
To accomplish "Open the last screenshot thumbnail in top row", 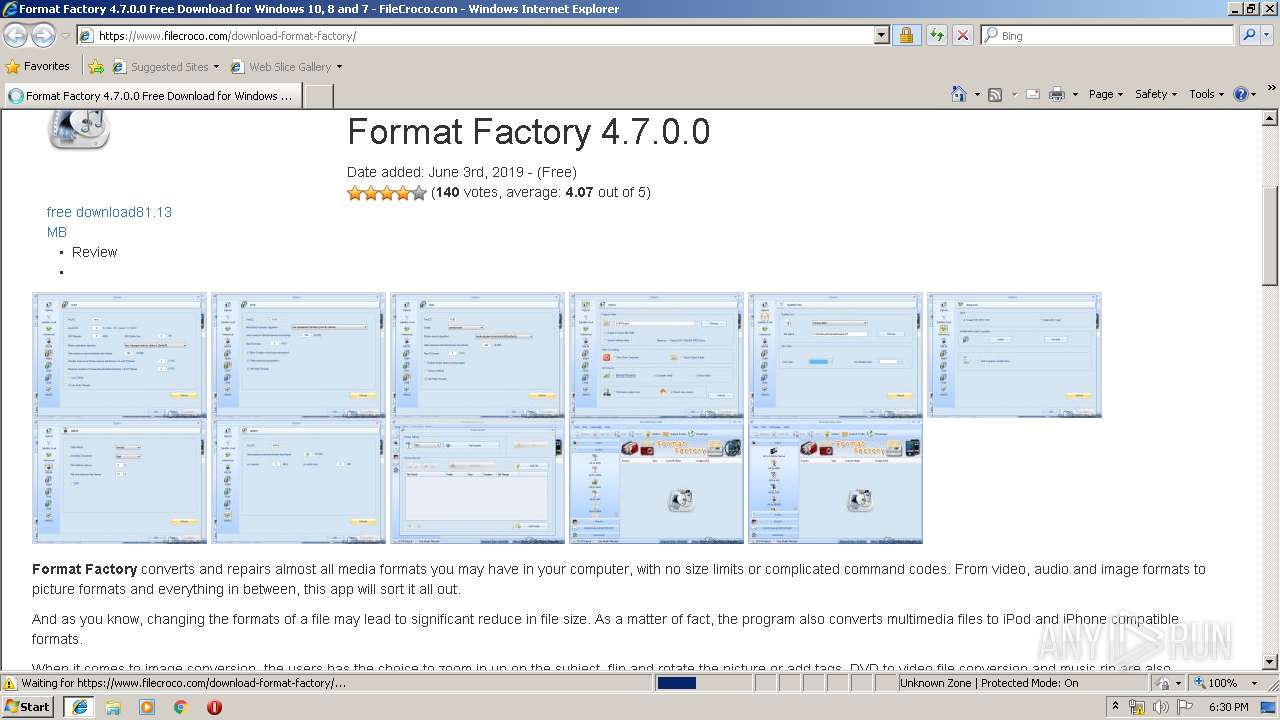I will (x=1014, y=355).
